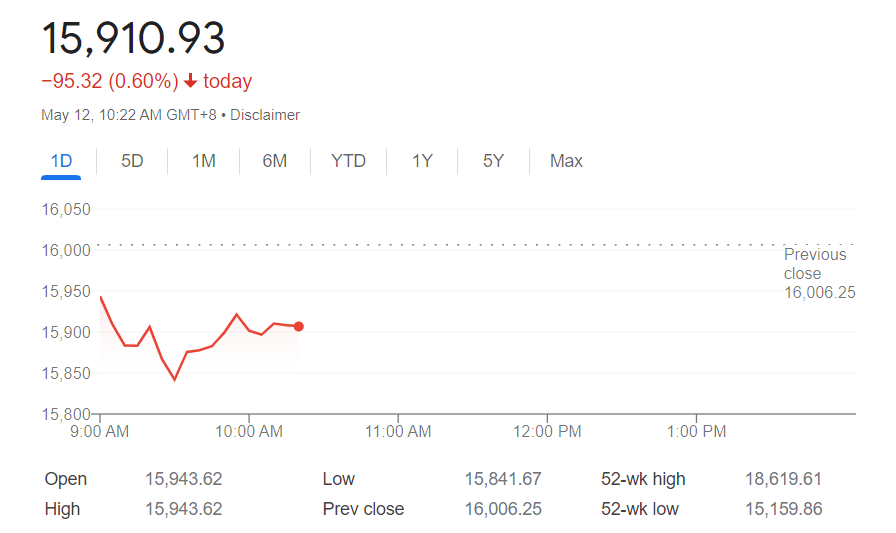Click the lowest dip on the price line
This screenshot has height=533, width=896.
(175, 379)
